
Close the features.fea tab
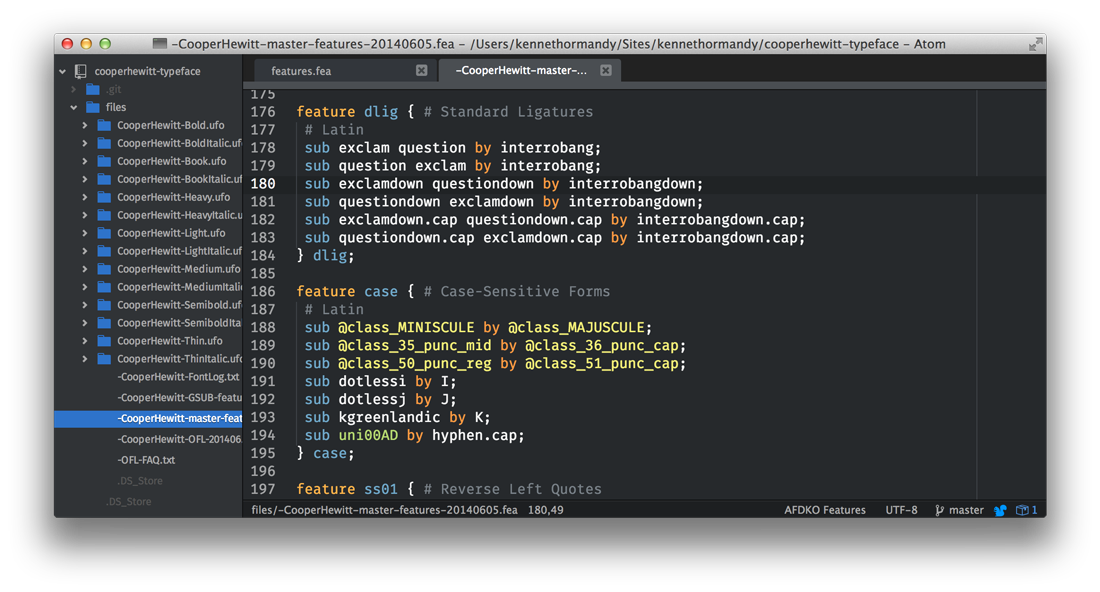pos(421,70)
